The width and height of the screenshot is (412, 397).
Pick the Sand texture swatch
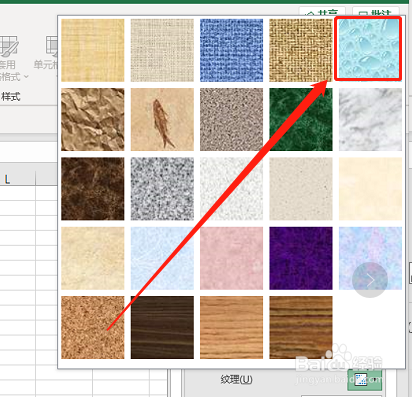[x=231, y=120]
